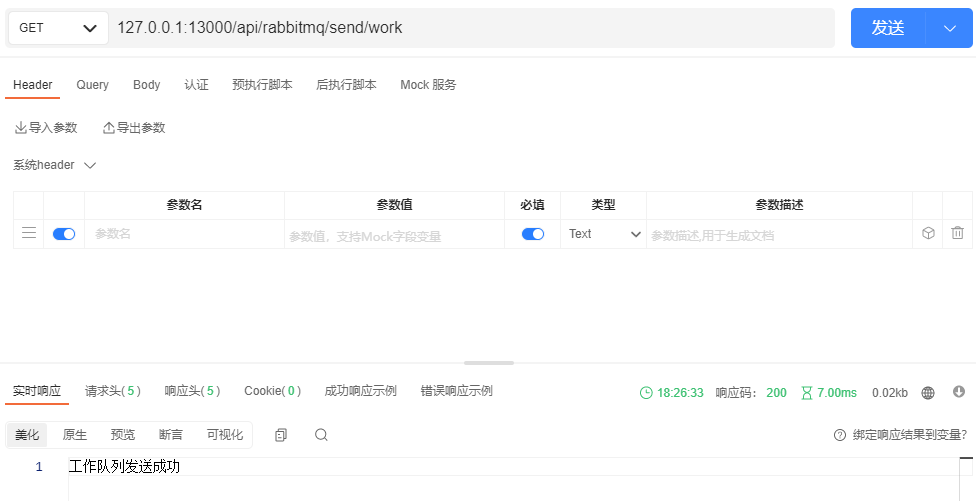976x501 pixels.
Task: Open the 后执行脚本 tab
Action: tap(346, 85)
